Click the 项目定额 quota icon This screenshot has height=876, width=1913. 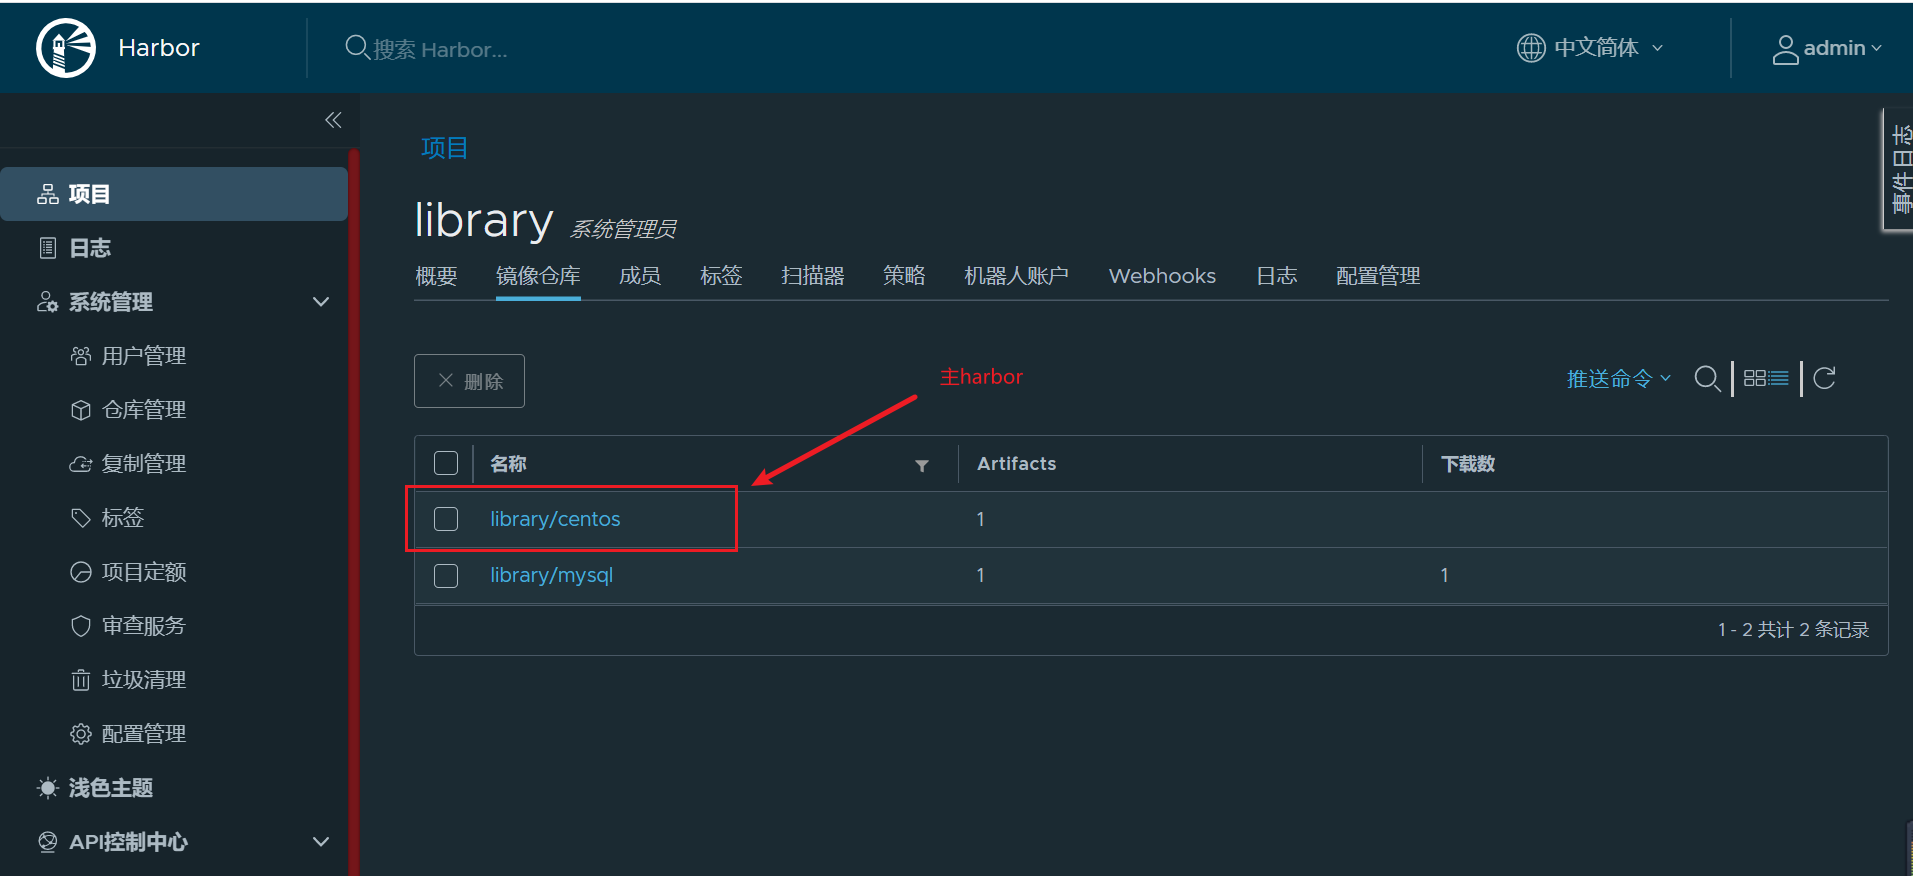coord(81,572)
